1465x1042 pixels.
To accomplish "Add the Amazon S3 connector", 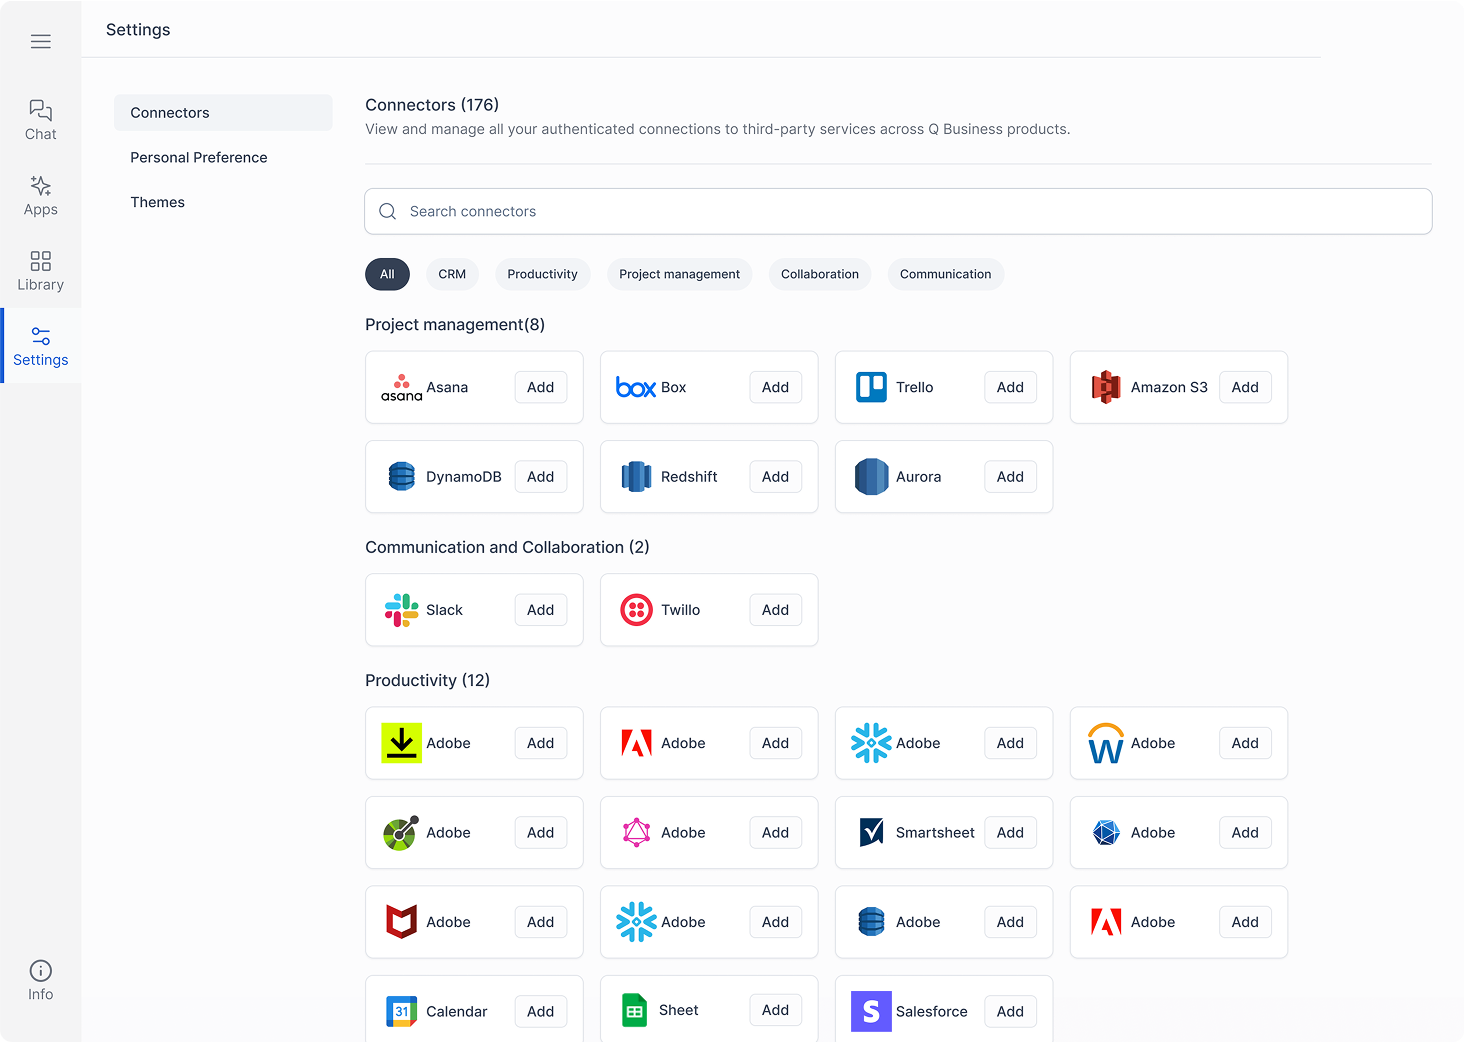I will pos(1246,387).
